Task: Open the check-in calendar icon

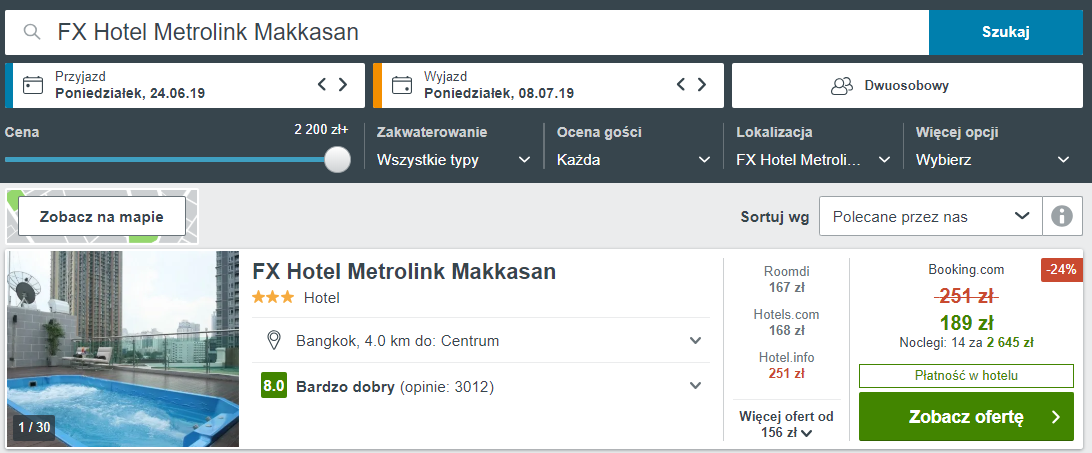Action: tap(33, 86)
